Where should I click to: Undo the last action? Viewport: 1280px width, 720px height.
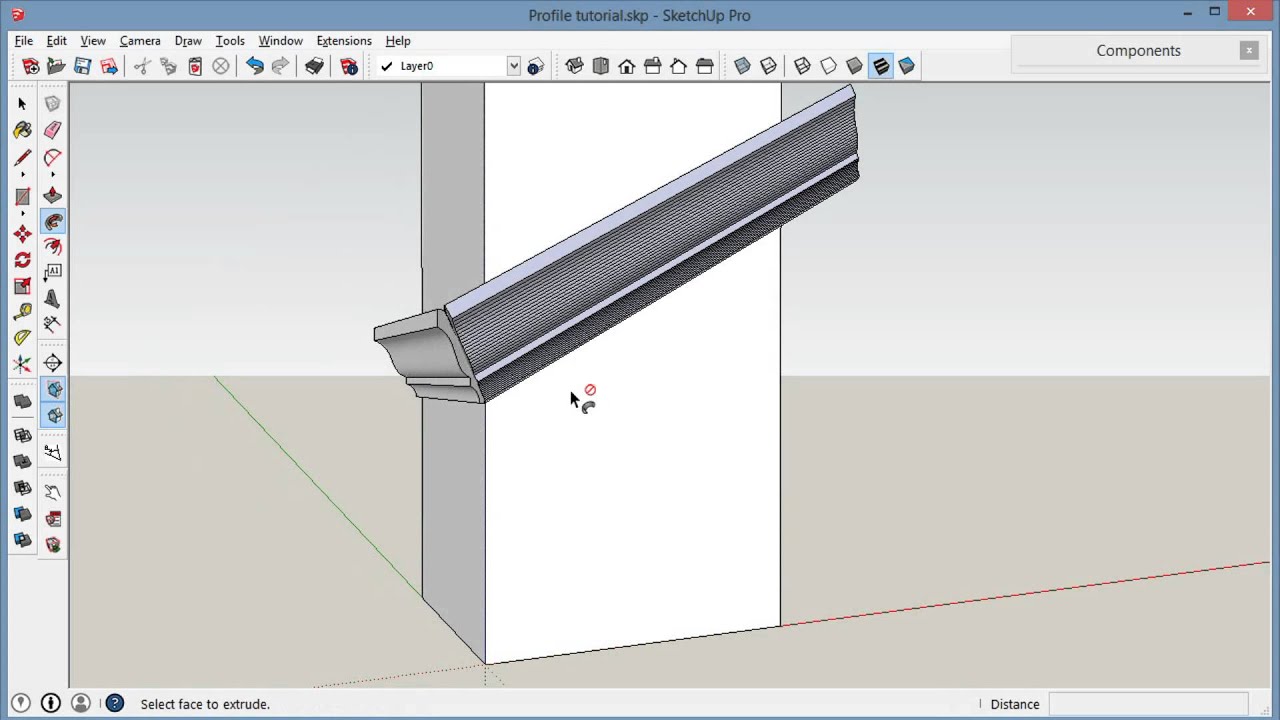coord(255,66)
